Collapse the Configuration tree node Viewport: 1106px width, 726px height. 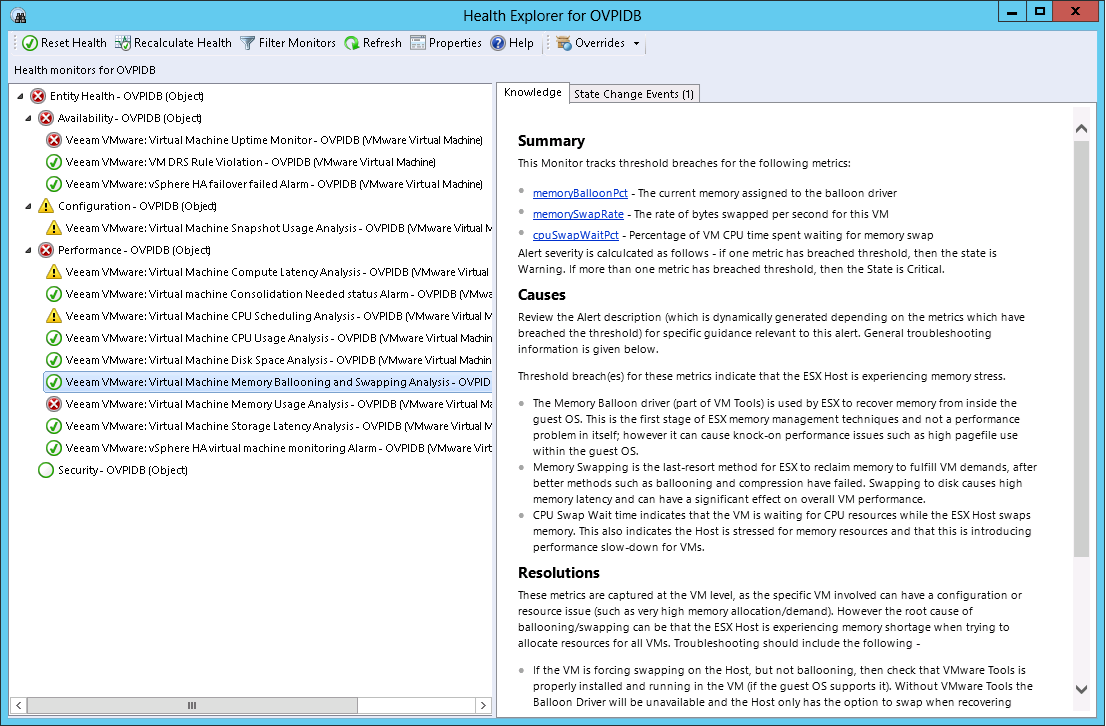coord(28,206)
